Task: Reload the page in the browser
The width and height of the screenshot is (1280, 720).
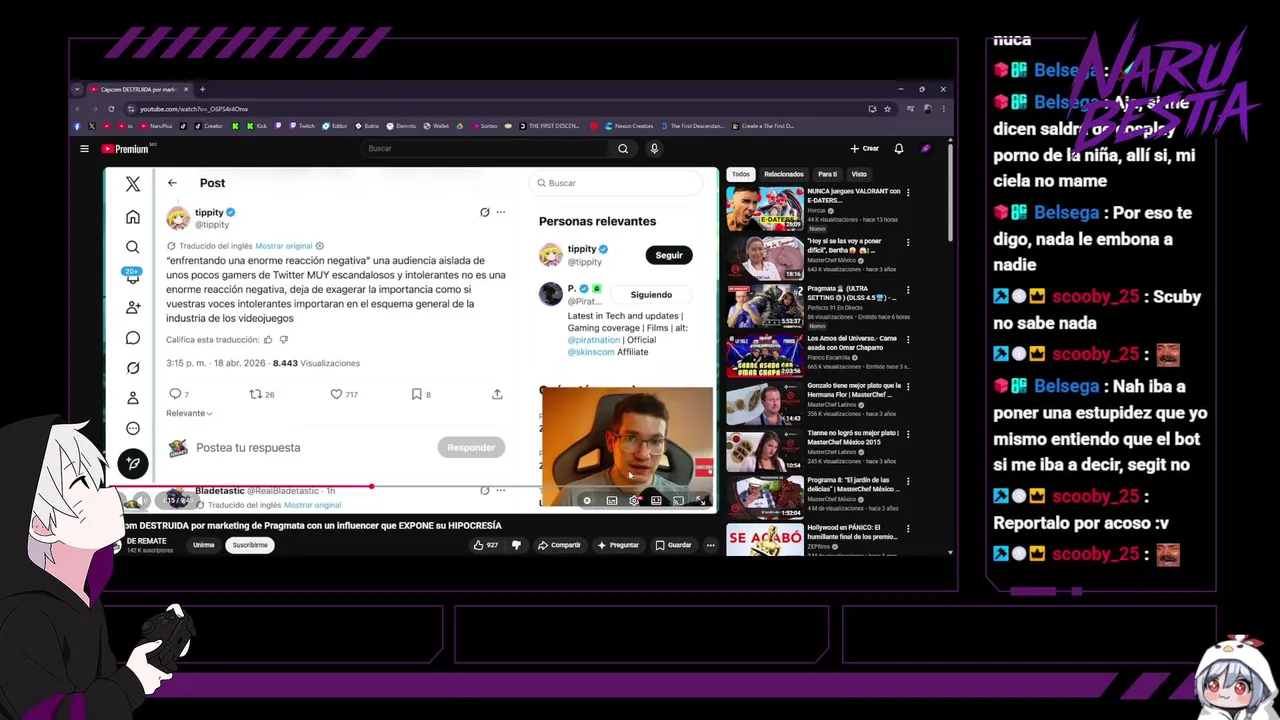Action: point(111,109)
